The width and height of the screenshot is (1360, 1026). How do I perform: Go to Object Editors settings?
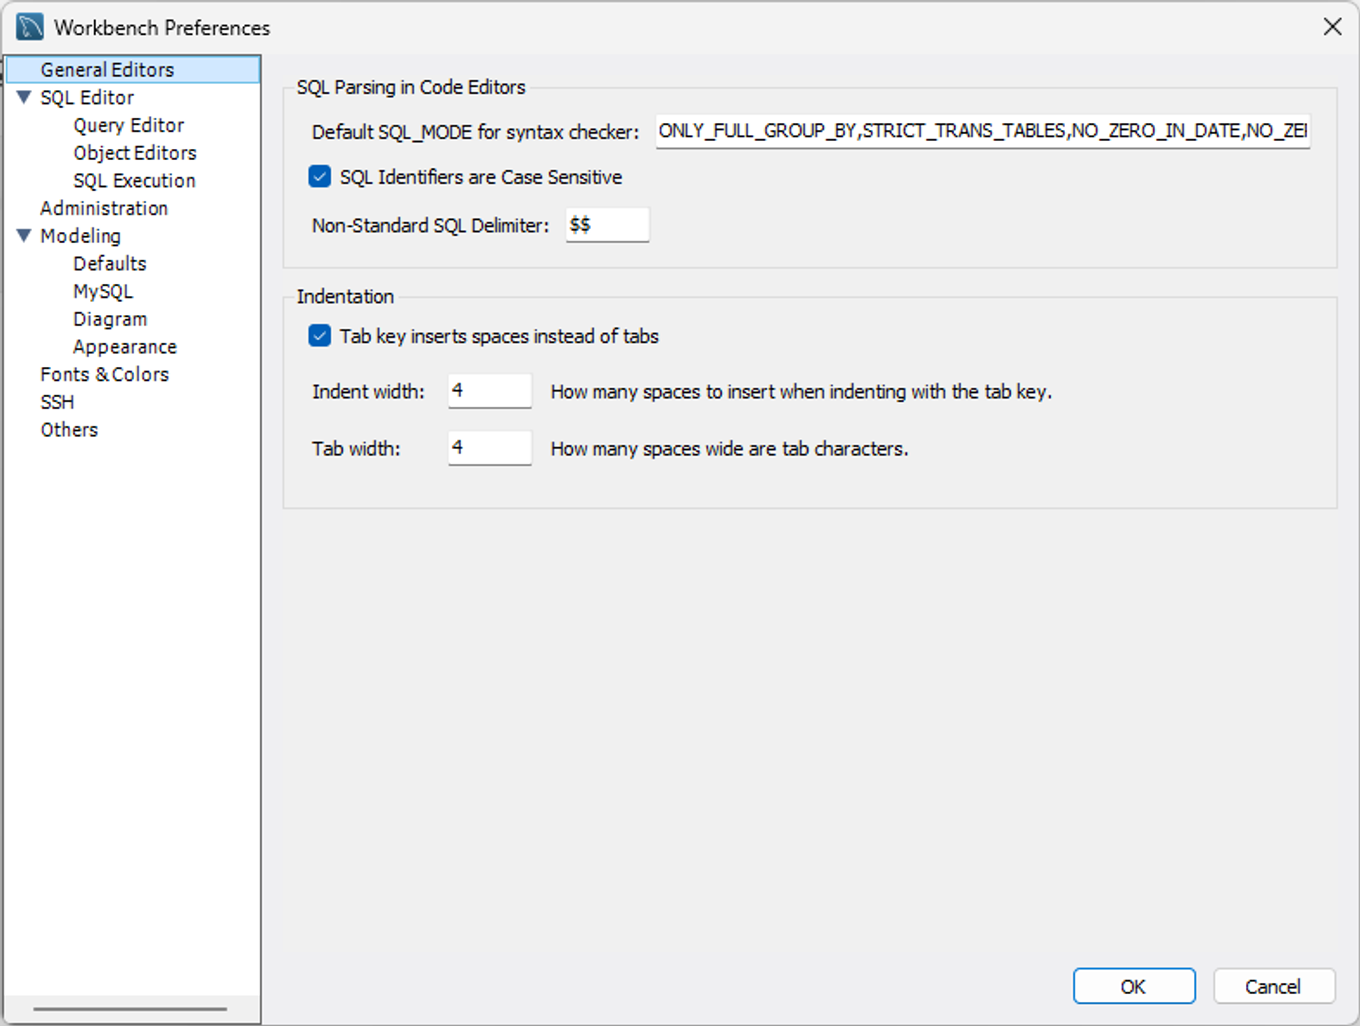coord(135,153)
